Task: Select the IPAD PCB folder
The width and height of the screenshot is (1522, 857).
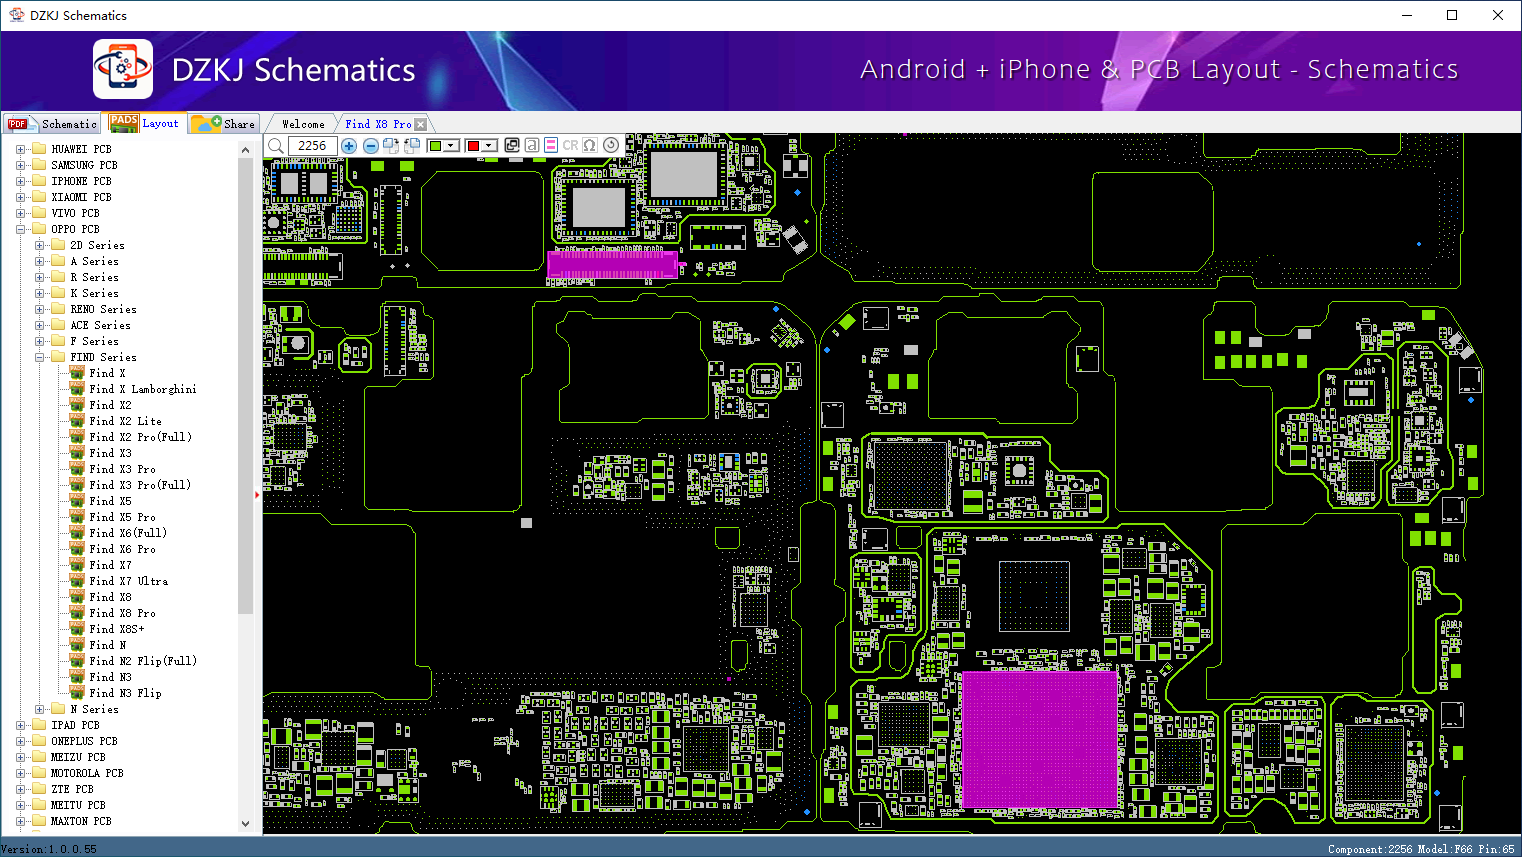Action: tap(75, 725)
